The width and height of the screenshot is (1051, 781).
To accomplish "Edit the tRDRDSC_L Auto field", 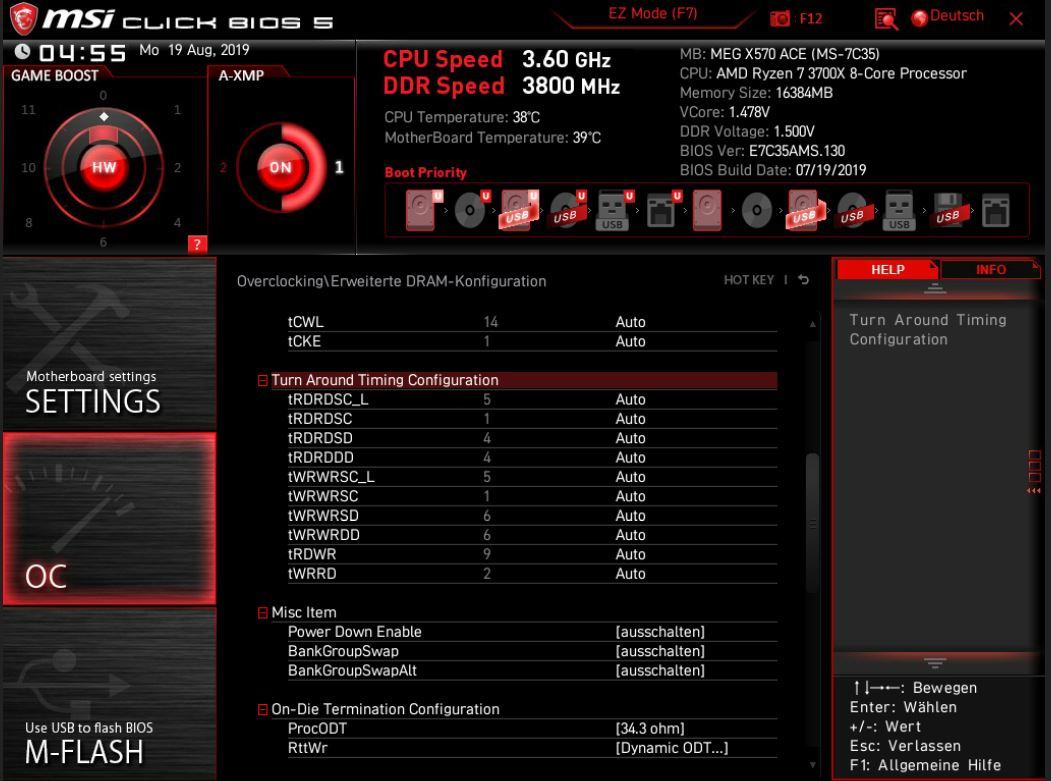I will tap(630, 400).
